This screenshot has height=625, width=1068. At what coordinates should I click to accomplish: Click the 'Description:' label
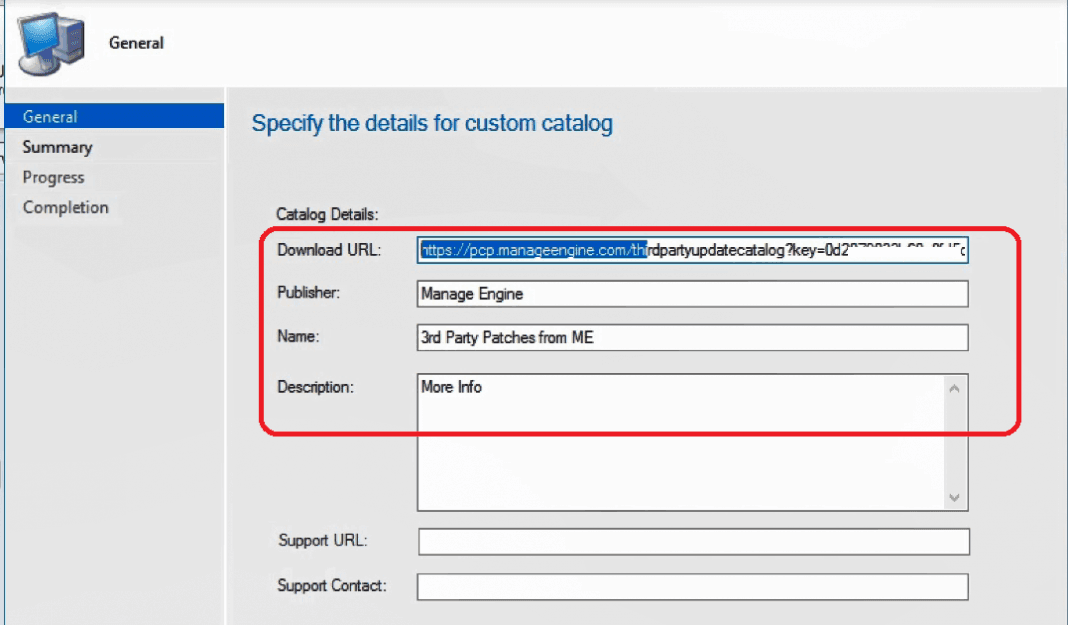click(x=315, y=387)
